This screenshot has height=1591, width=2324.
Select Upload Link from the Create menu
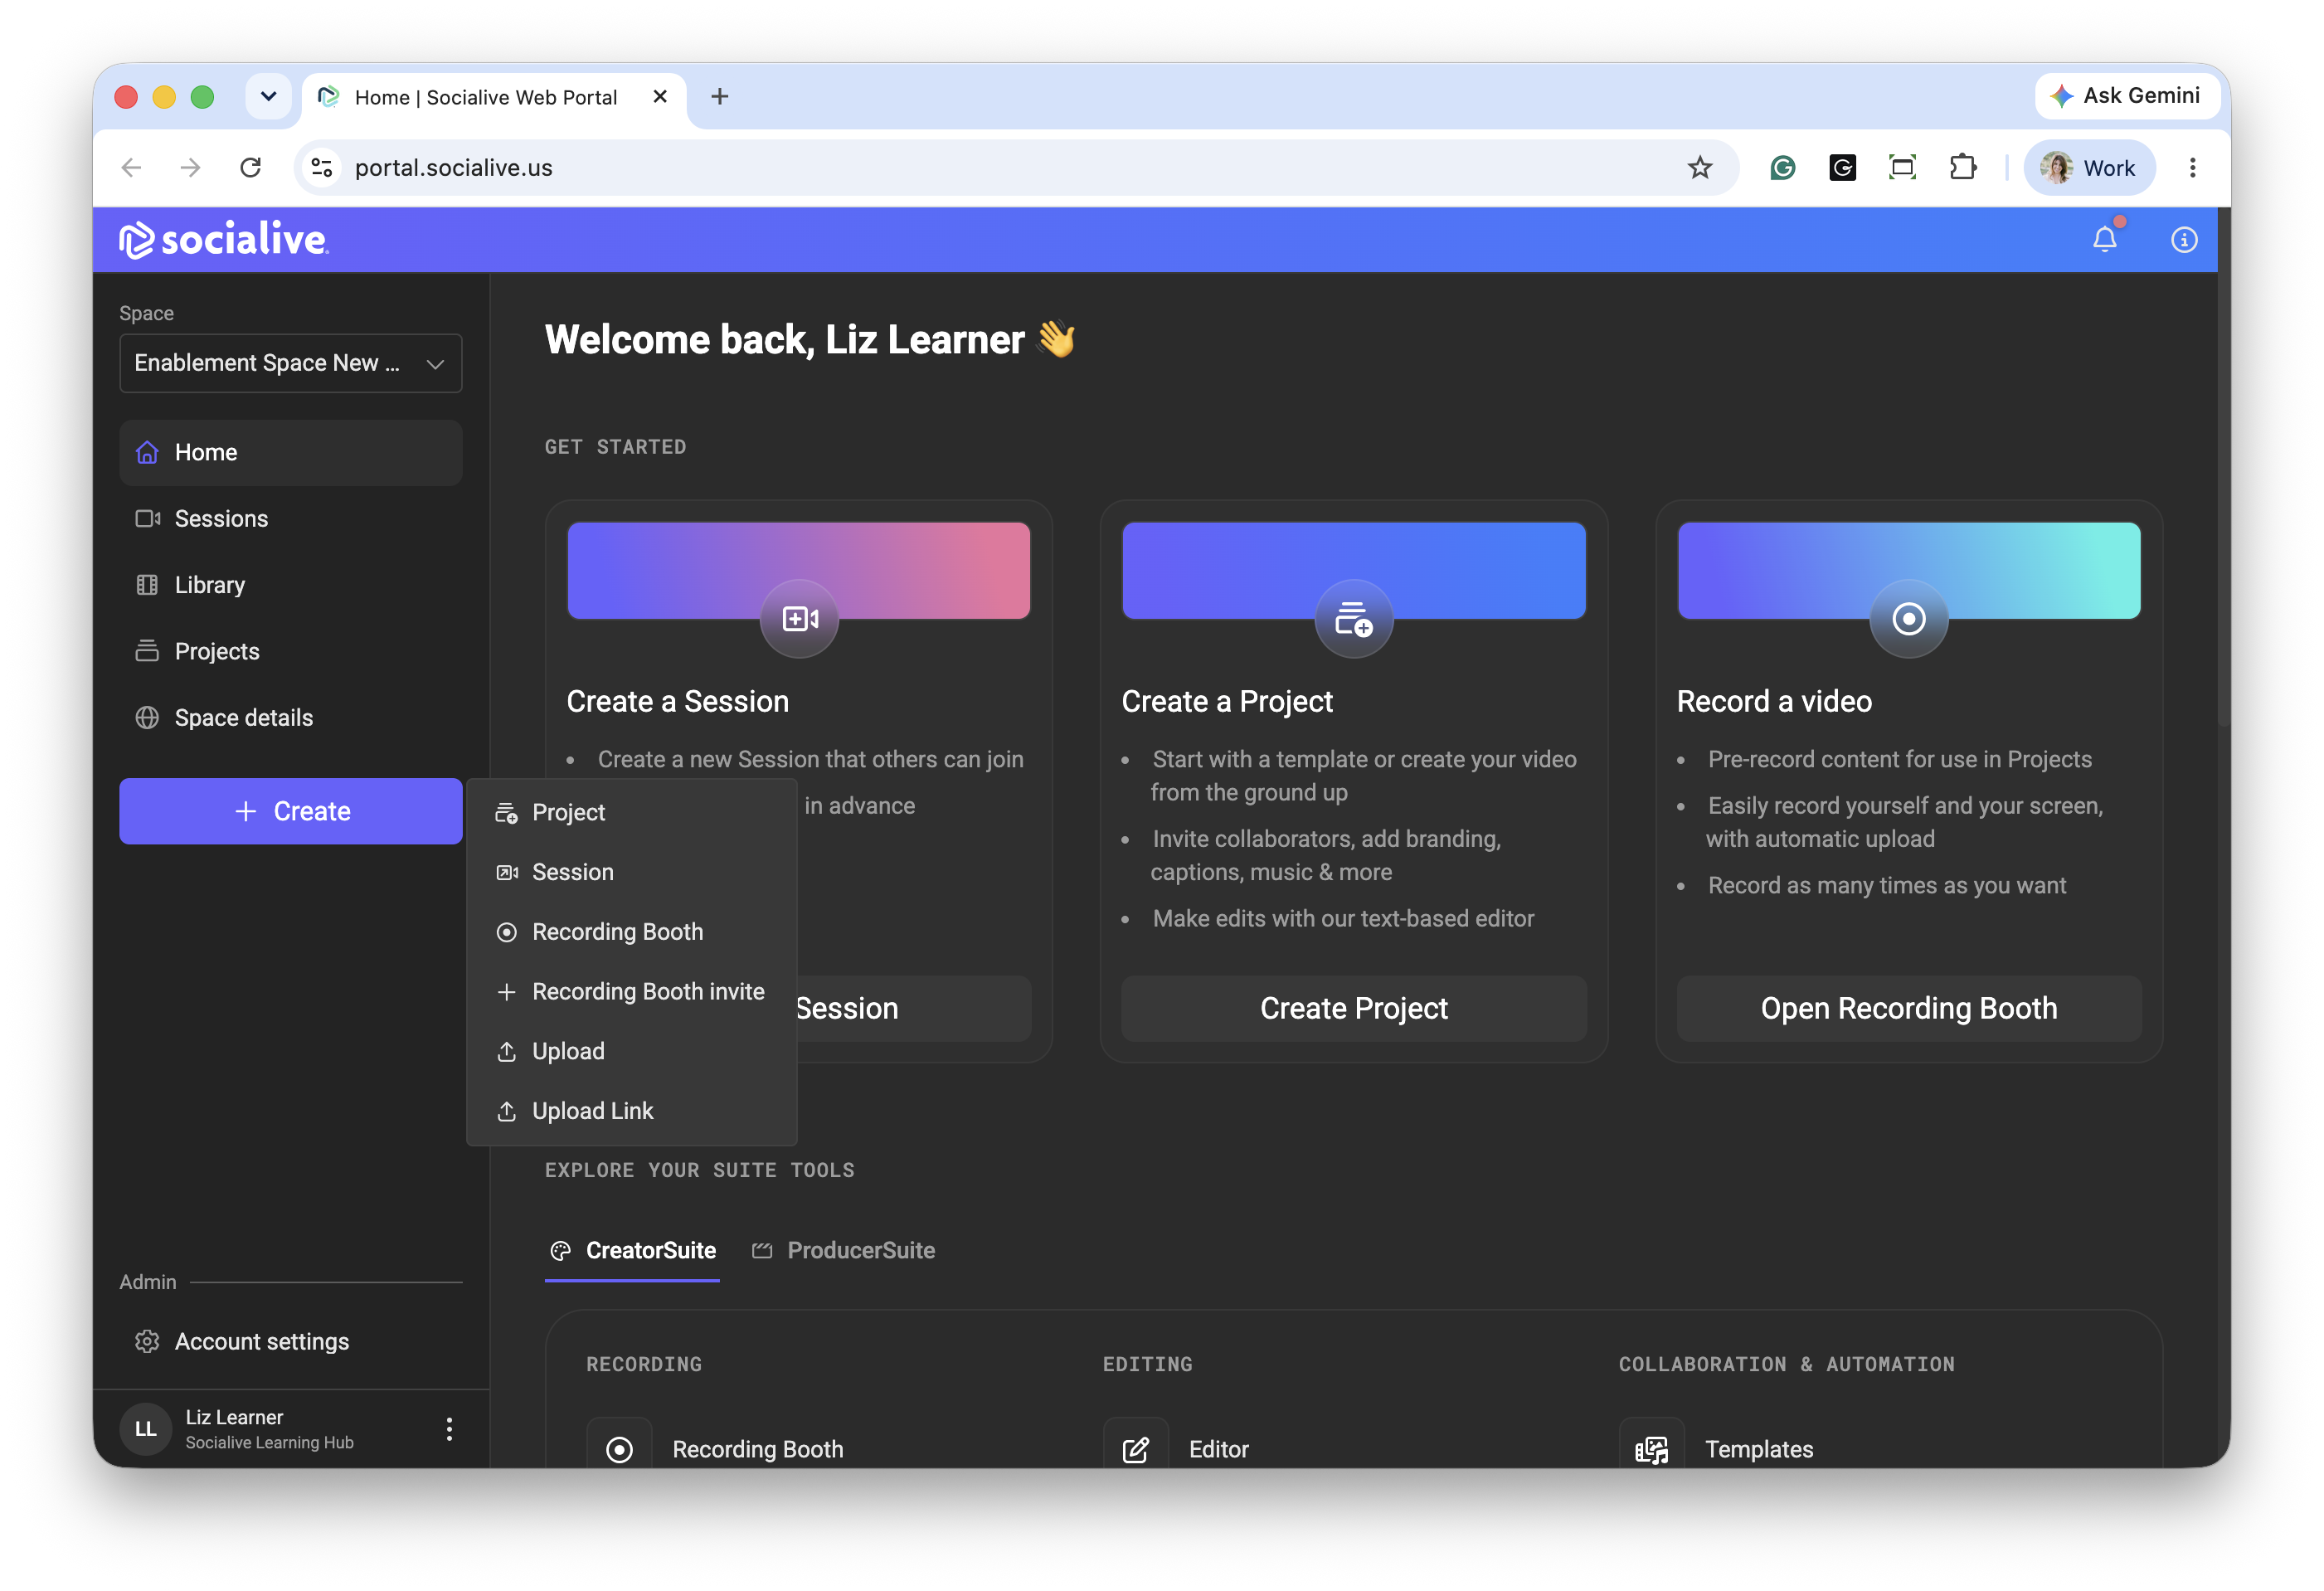click(x=632, y=1111)
